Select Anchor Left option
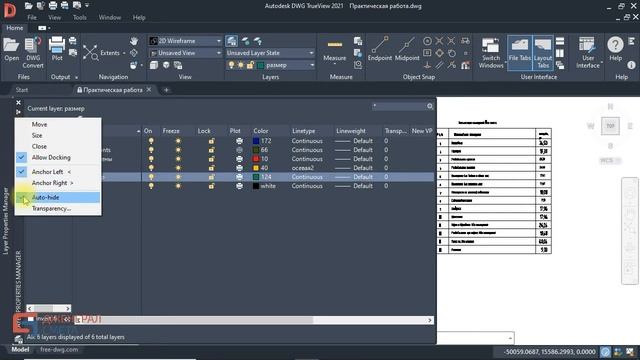The image size is (640, 360). tap(58, 172)
